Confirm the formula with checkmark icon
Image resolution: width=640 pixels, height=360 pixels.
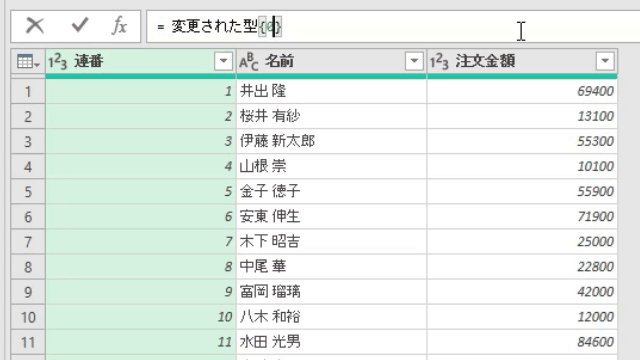pos(80,25)
